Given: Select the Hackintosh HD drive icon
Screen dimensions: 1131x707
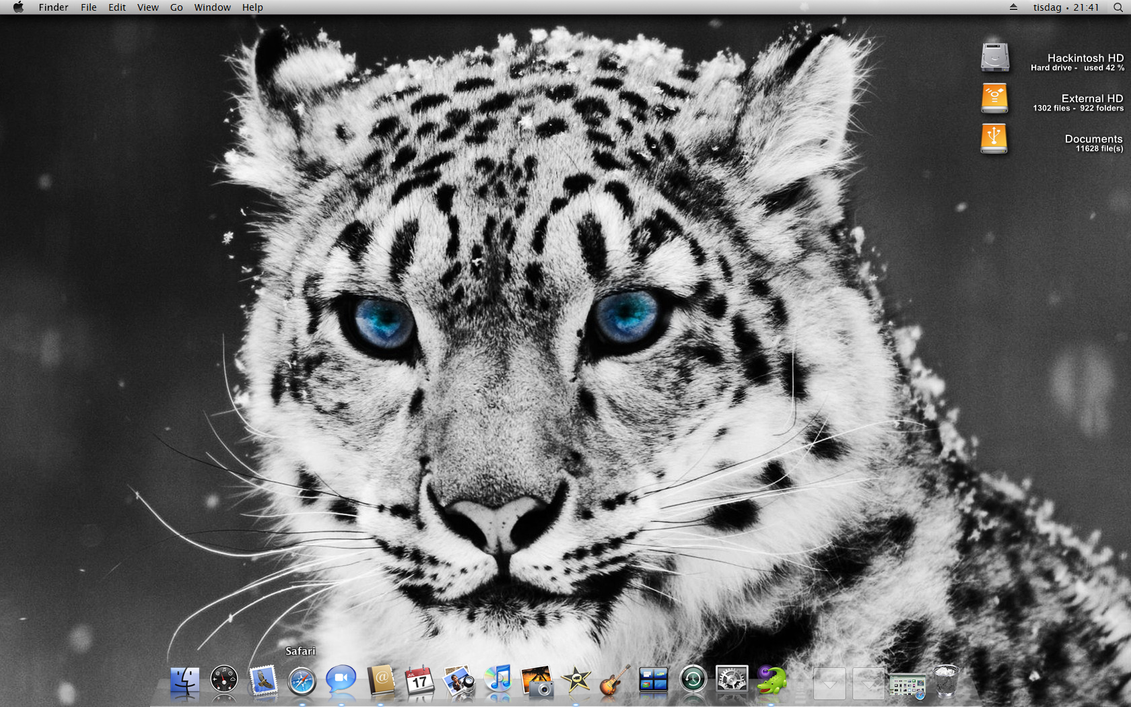Looking at the screenshot, I should tap(995, 57).
